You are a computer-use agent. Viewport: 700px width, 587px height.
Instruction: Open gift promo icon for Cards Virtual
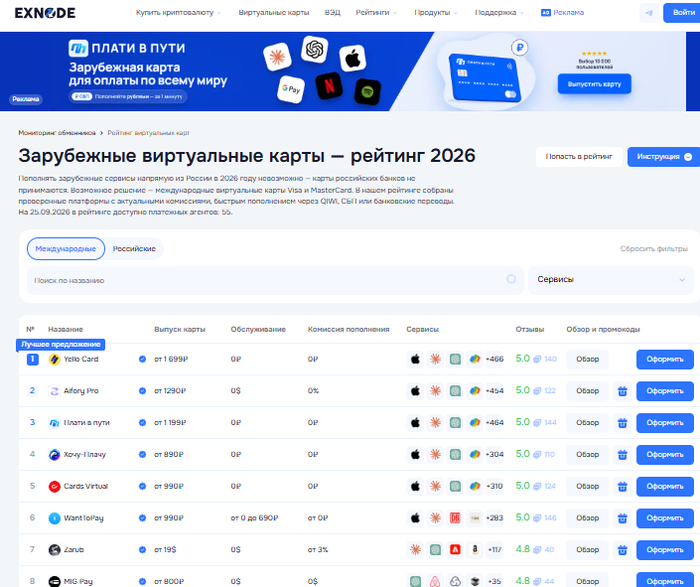click(622, 486)
